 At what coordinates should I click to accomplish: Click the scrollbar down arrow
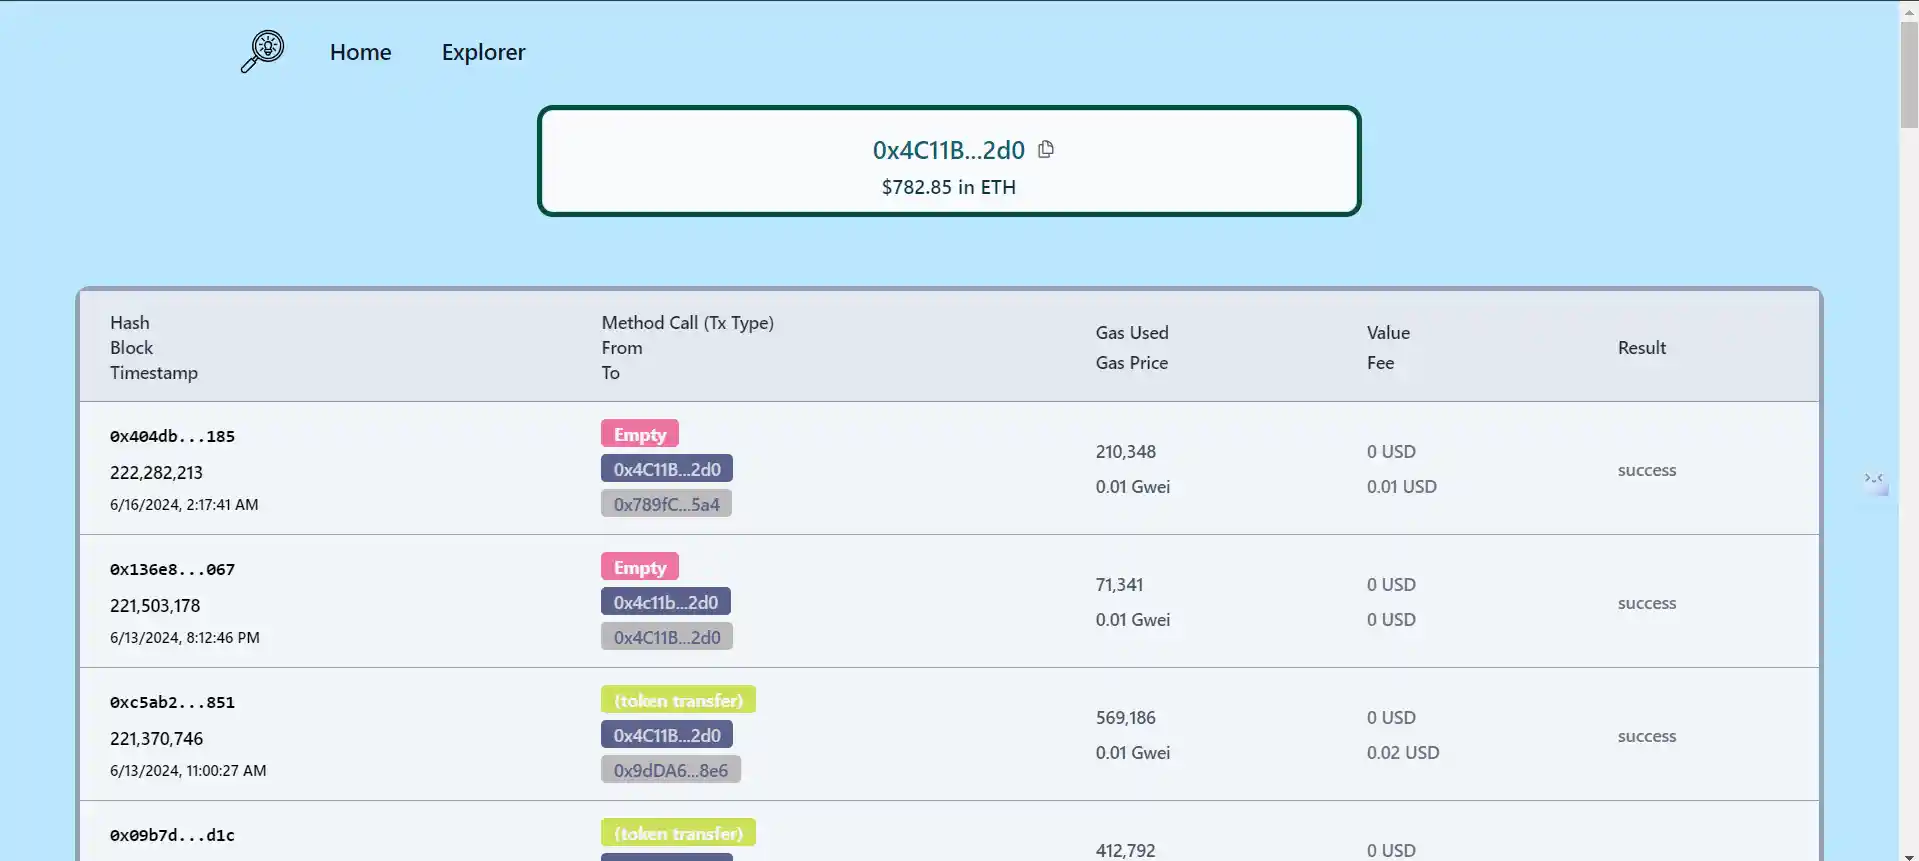click(x=1908, y=855)
